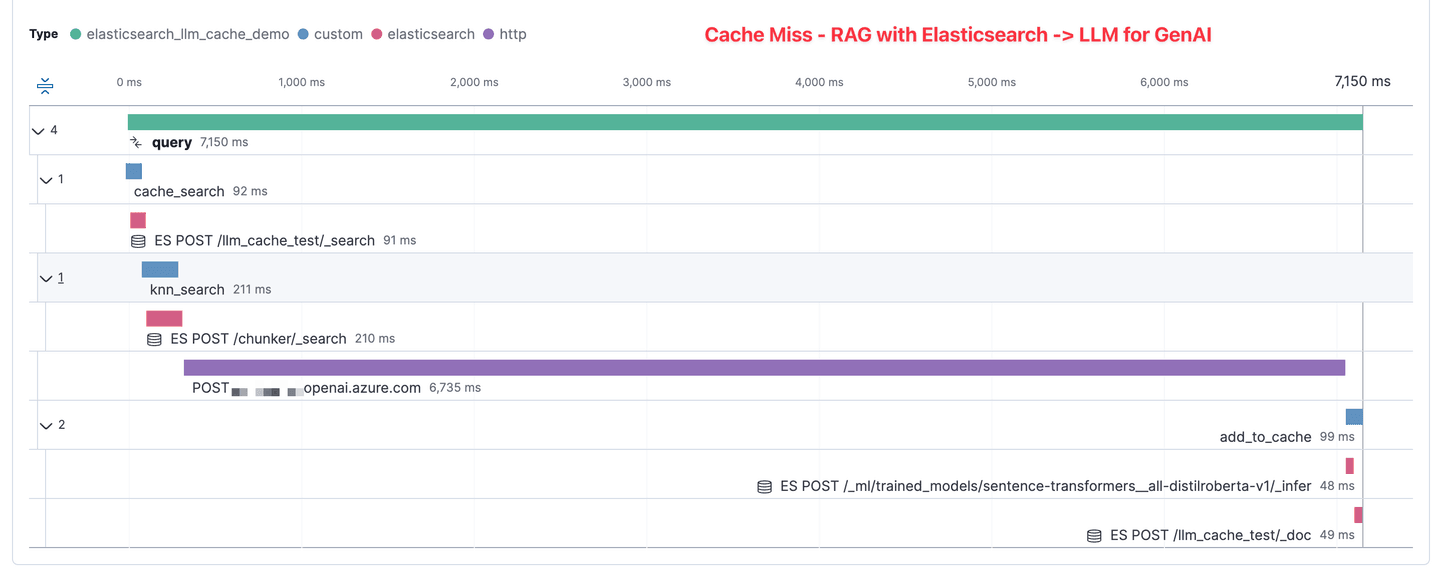Click the purple http legend dot
Image resolution: width=1440 pixels, height=568 pixels.
tap(488, 34)
